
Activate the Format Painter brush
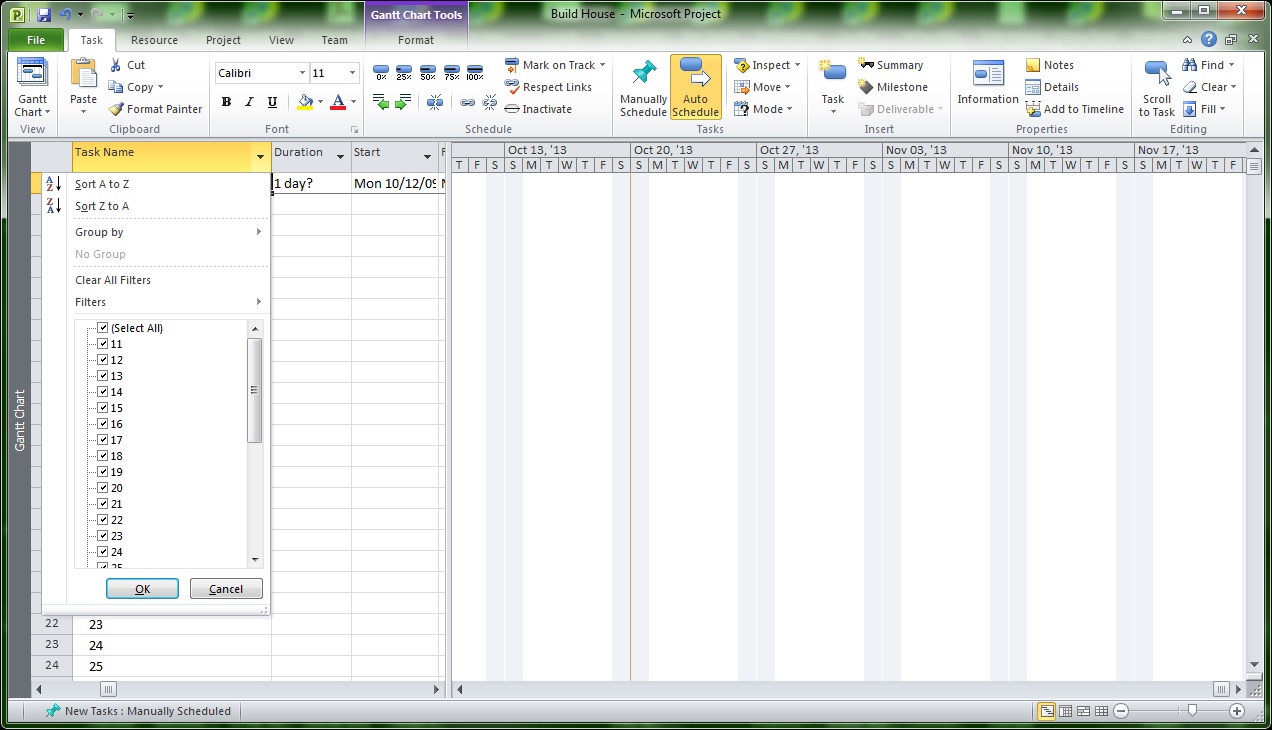[155, 109]
